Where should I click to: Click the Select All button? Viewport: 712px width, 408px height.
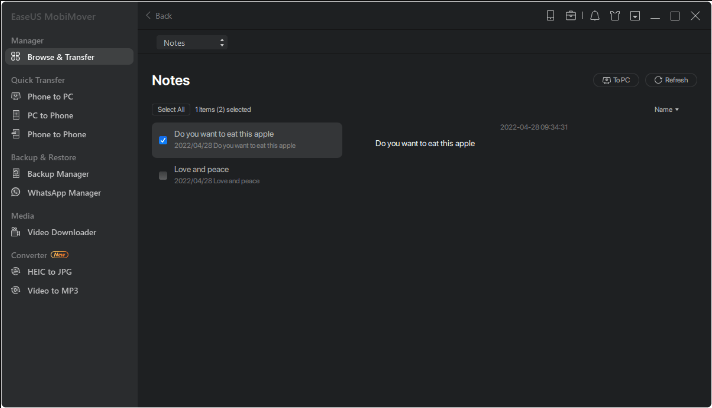(170, 109)
